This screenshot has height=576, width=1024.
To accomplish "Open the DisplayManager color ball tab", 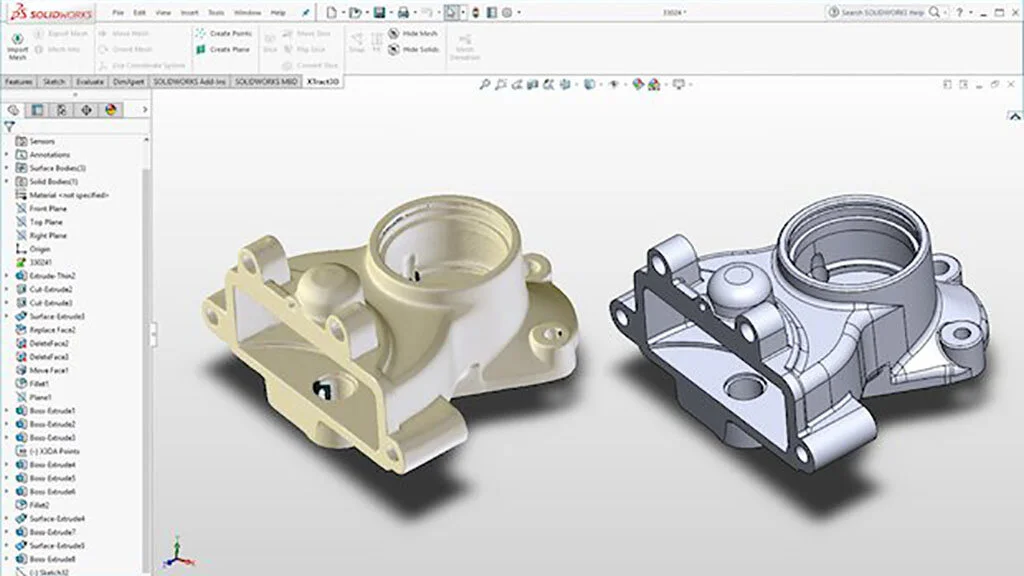I will click(111, 110).
